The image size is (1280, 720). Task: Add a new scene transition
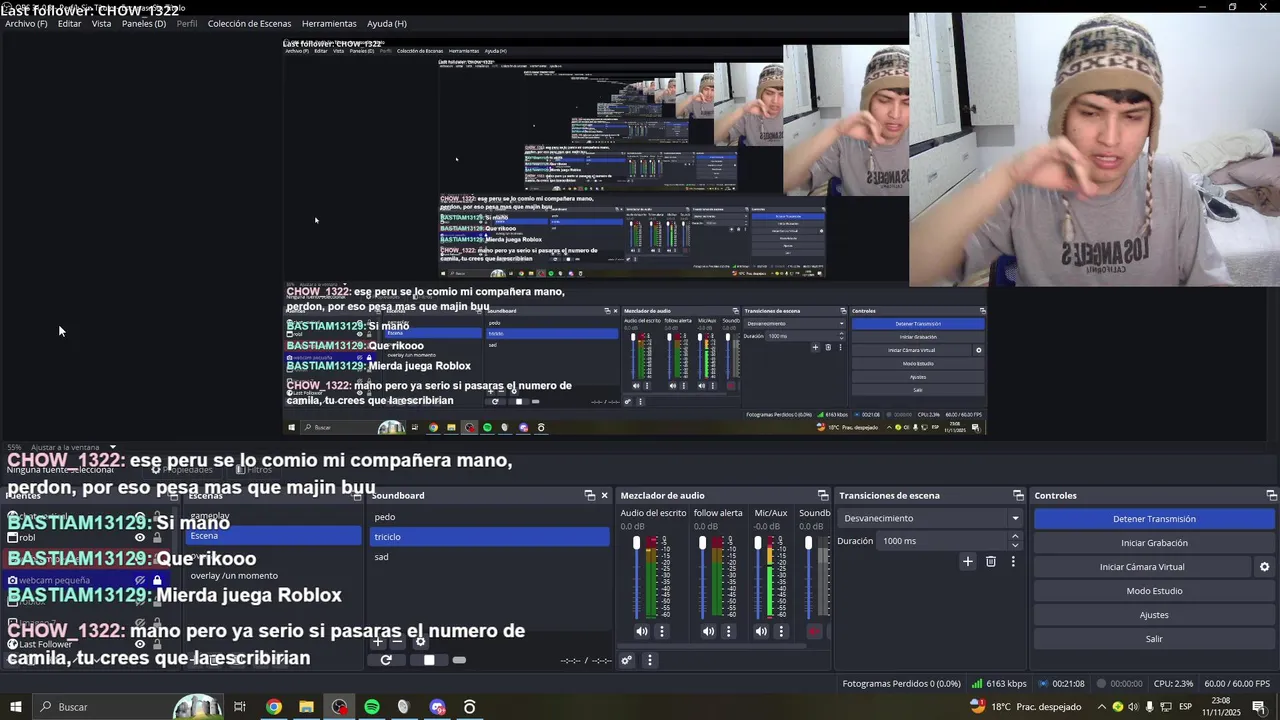point(968,562)
